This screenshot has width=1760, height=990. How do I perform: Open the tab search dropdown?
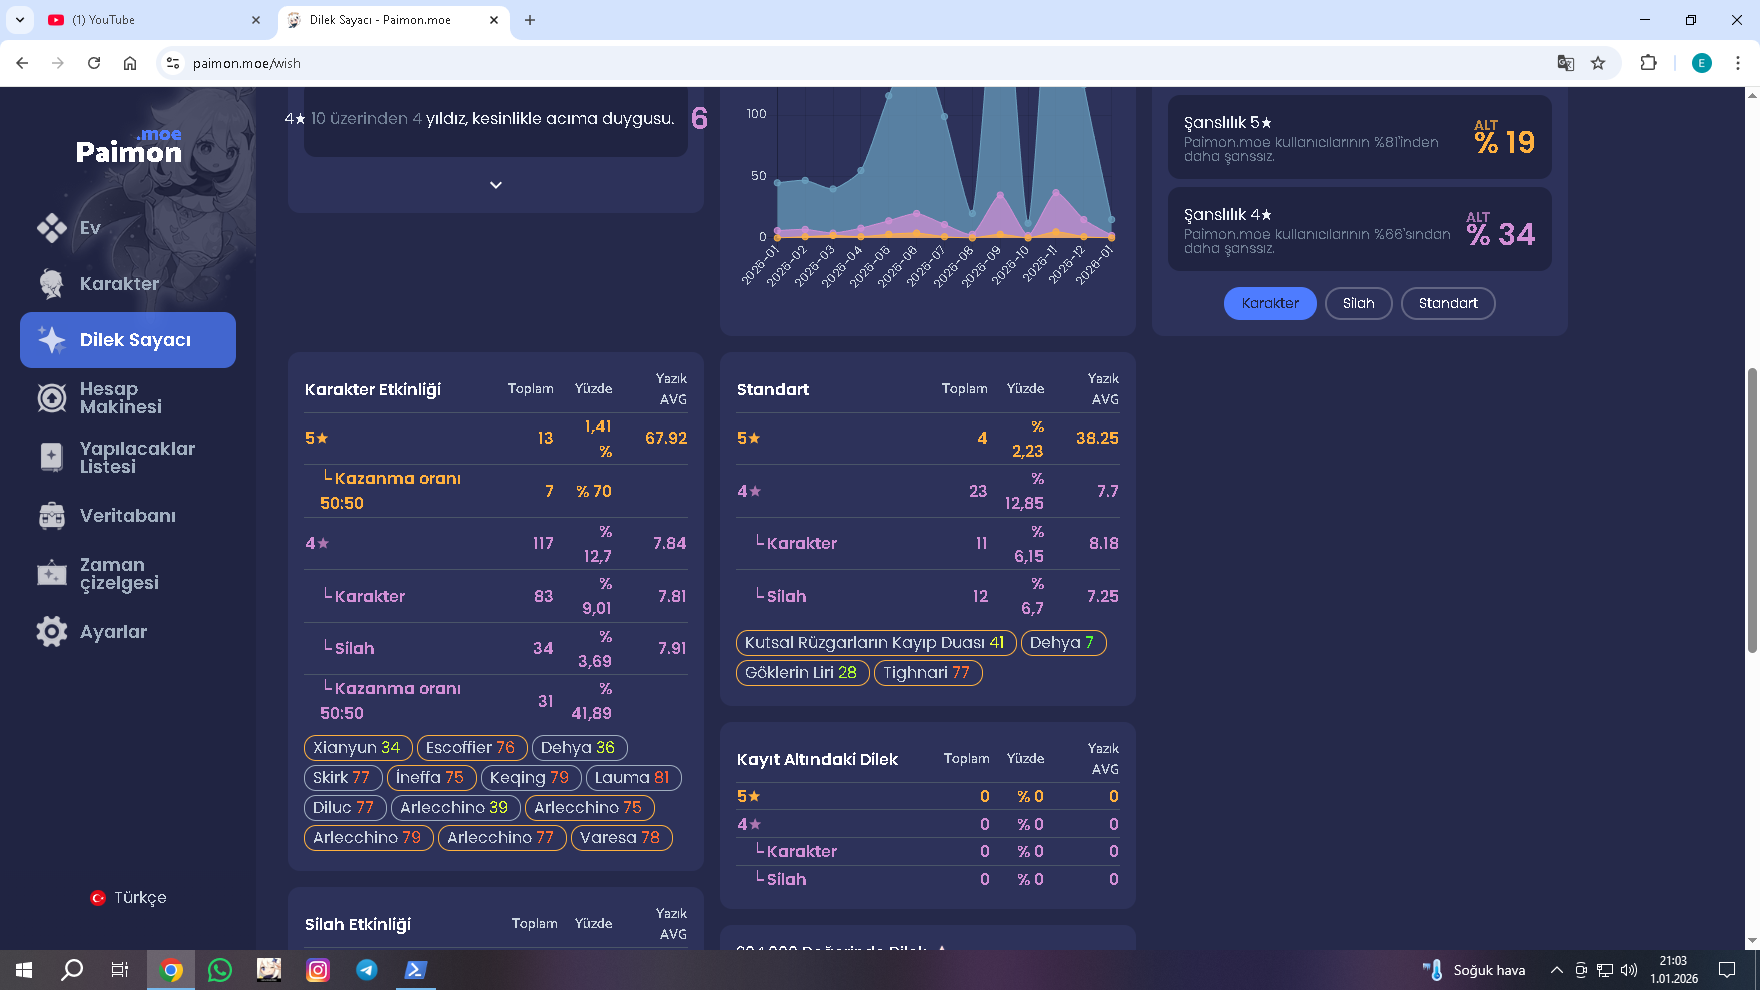coord(19,20)
